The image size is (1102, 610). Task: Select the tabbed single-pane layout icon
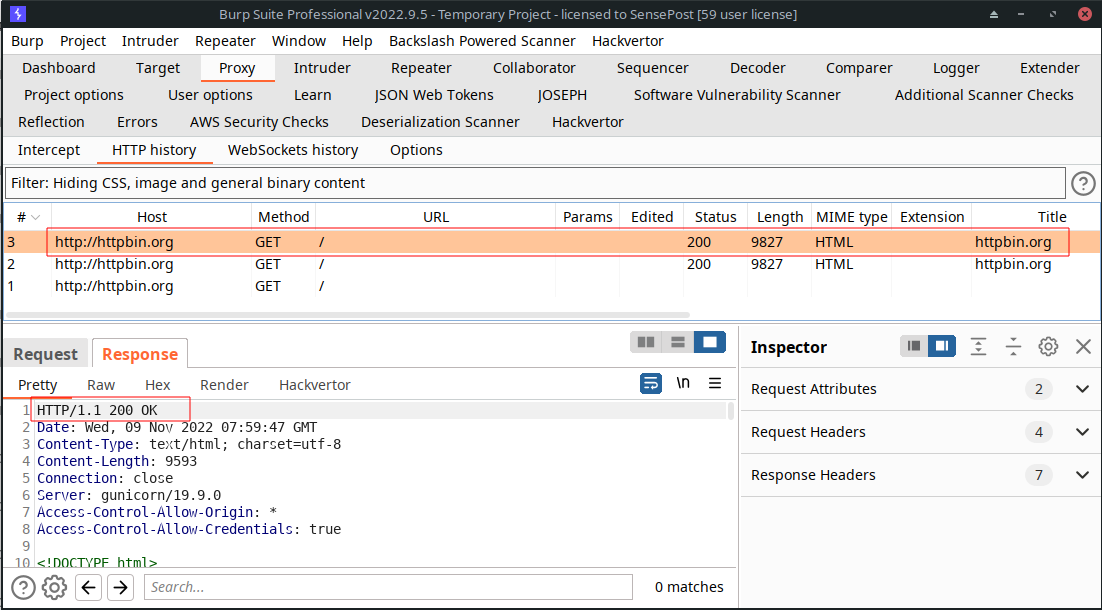click(710, 342)
